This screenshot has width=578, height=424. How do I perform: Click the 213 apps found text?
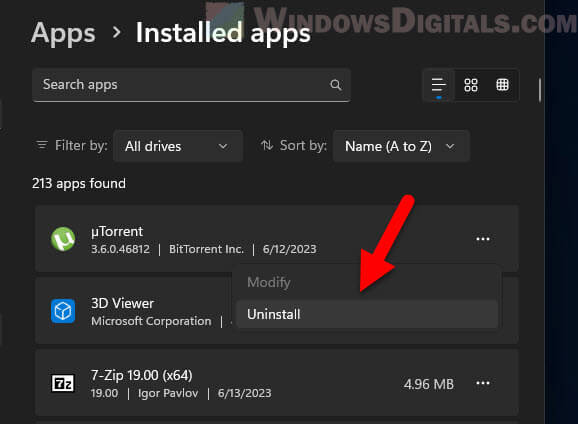click(x=79, y=183)
